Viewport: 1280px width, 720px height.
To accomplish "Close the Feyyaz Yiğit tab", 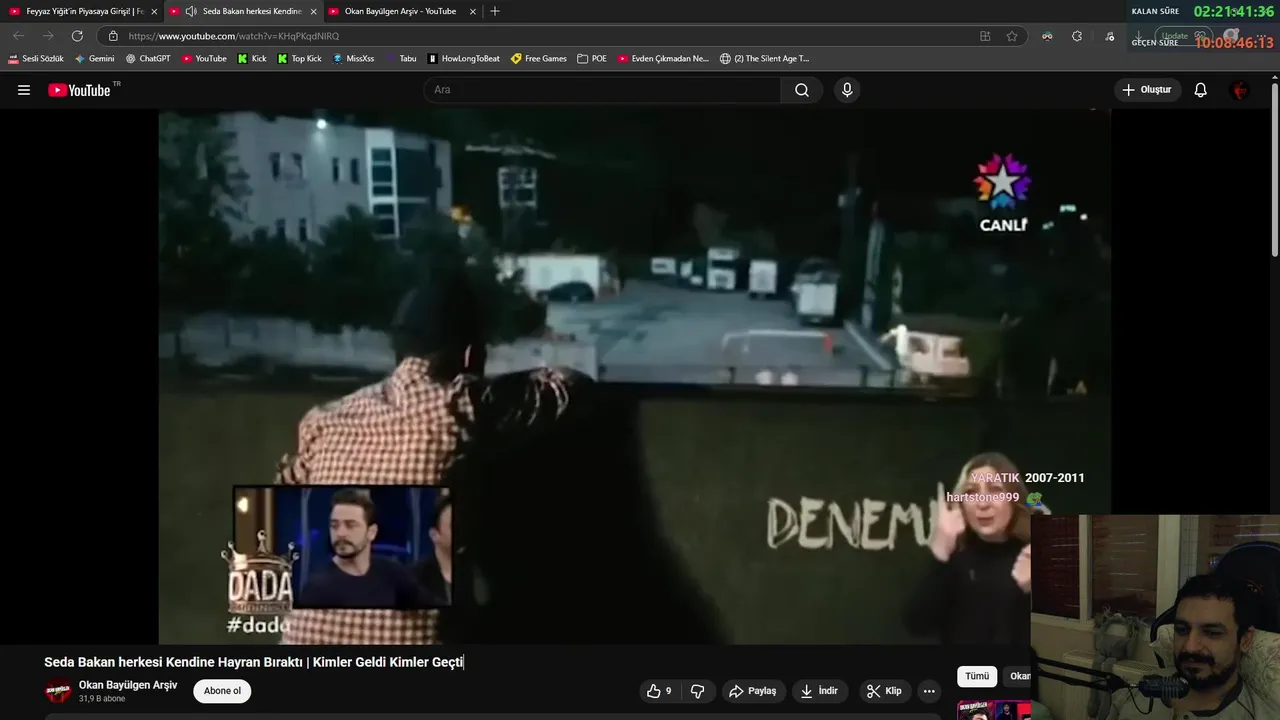I will 154,11.
